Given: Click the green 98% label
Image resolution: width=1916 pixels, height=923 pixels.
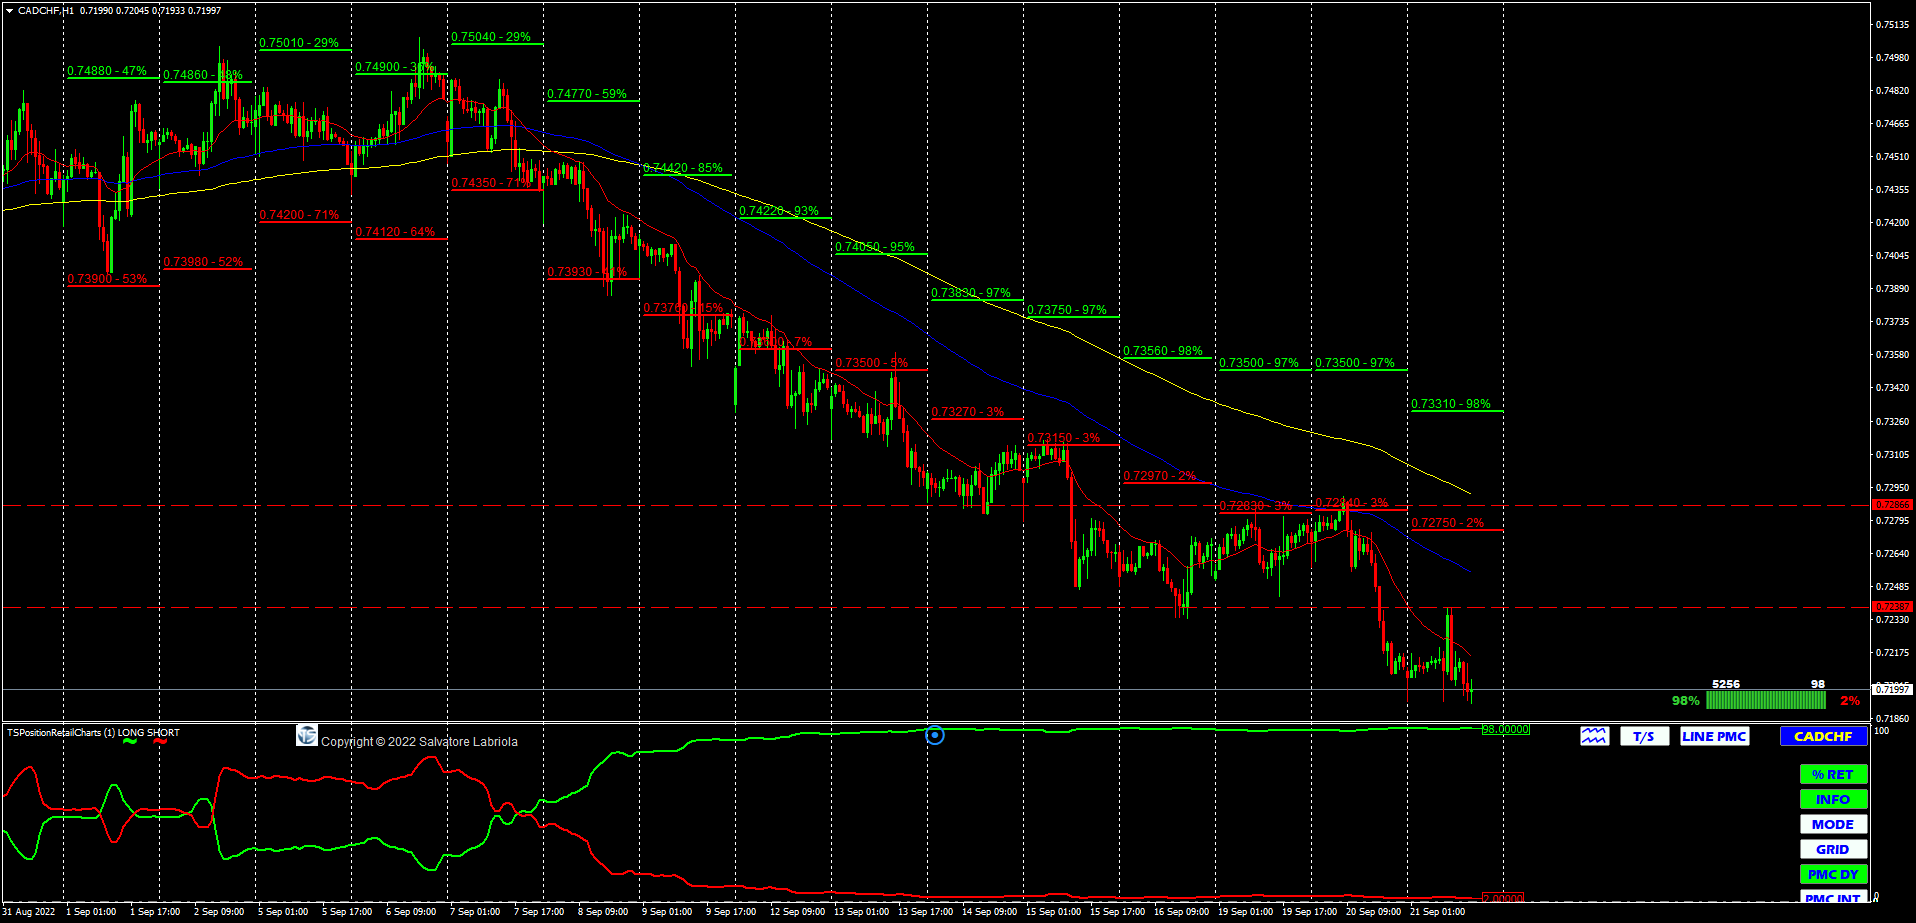Looking at the screenshot, I should (1685, 701).
